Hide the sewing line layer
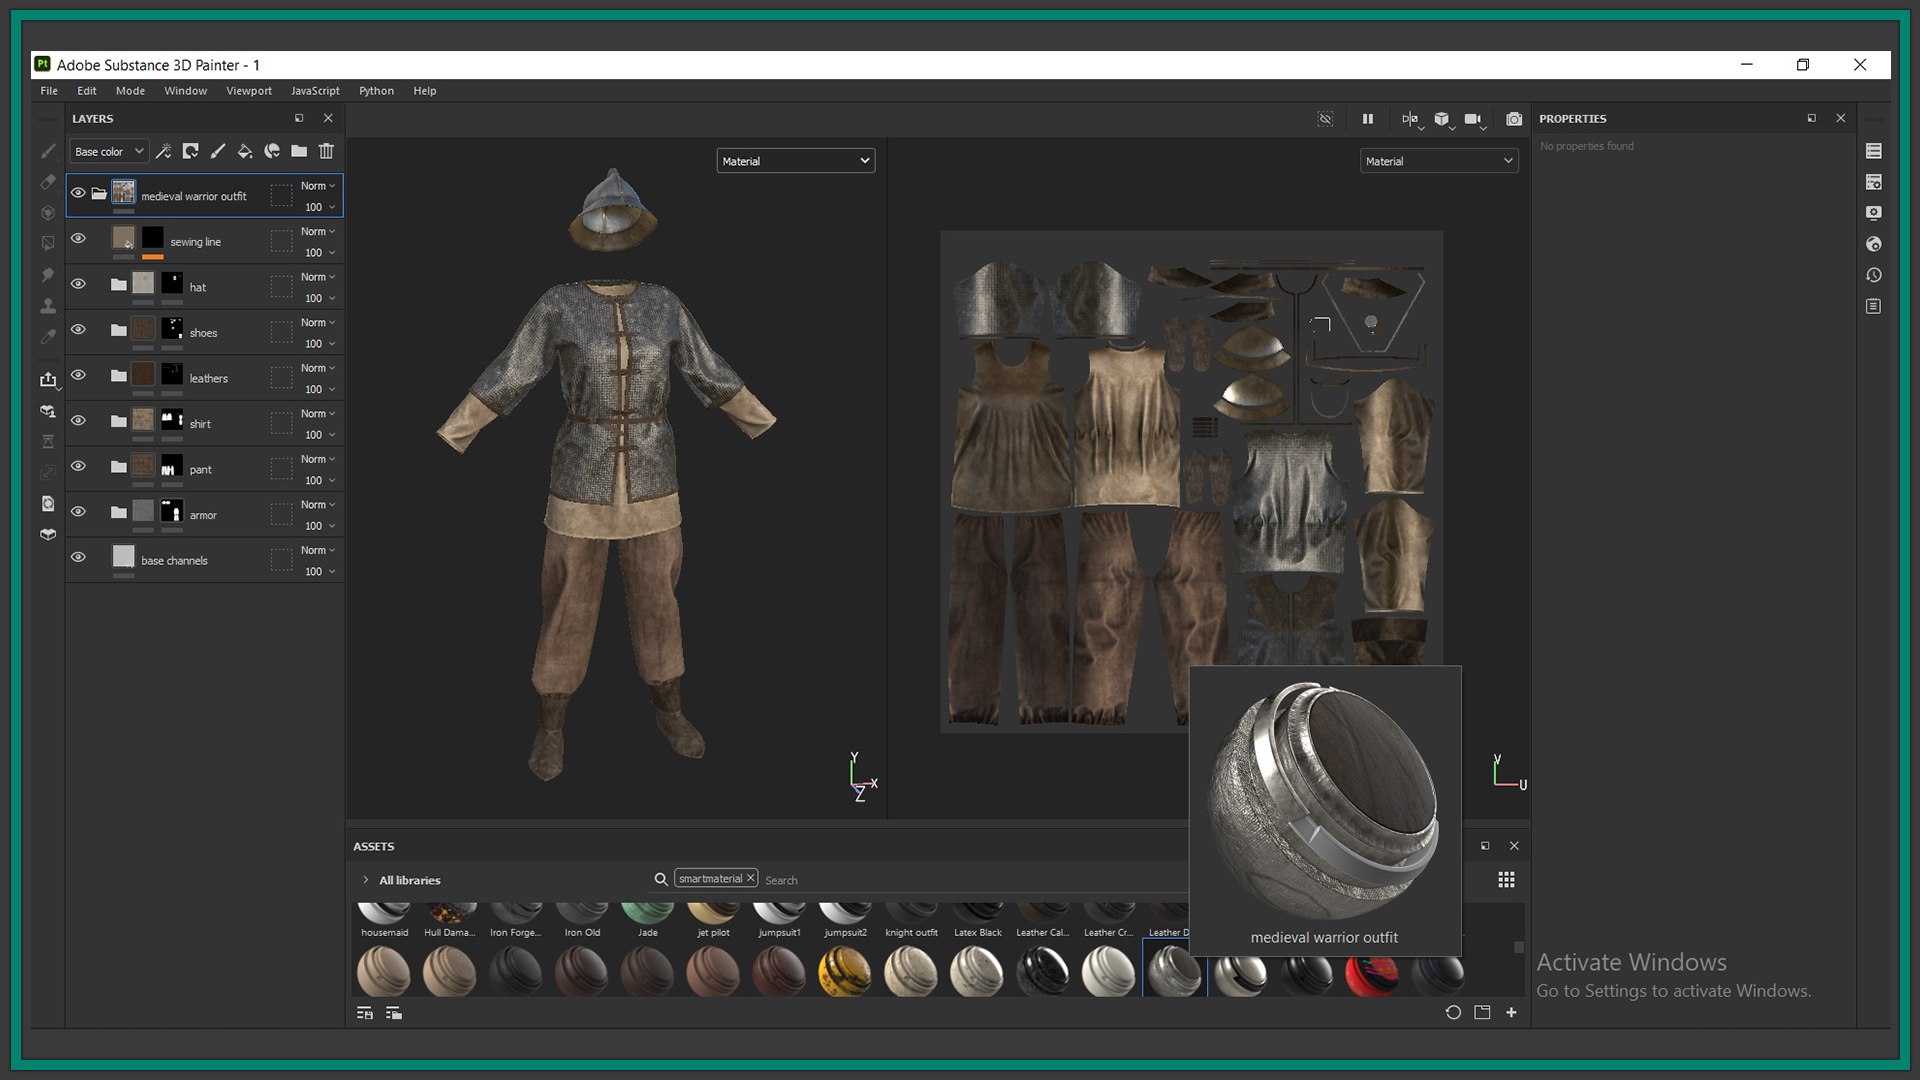This screenshot has width=1920, height=1080. point(78,238)
